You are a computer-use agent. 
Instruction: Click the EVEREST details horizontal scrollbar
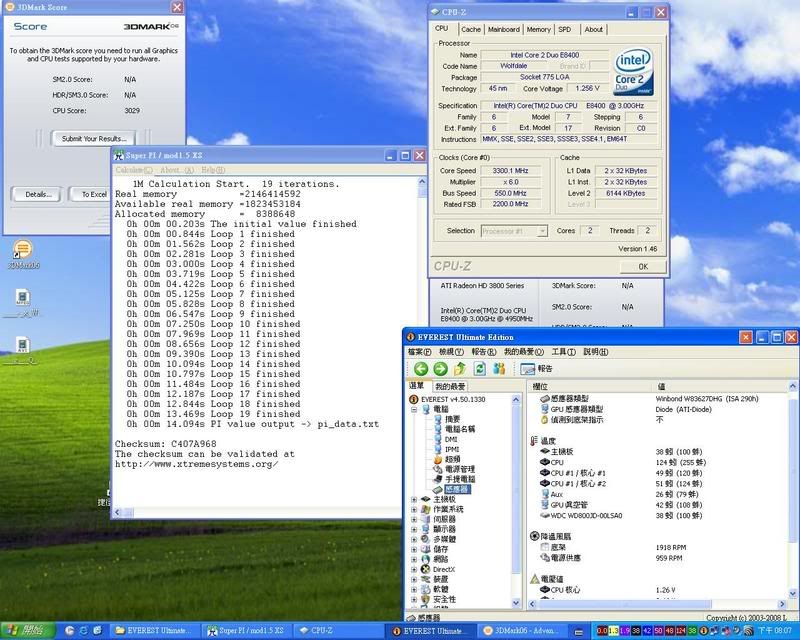point(658,604)
